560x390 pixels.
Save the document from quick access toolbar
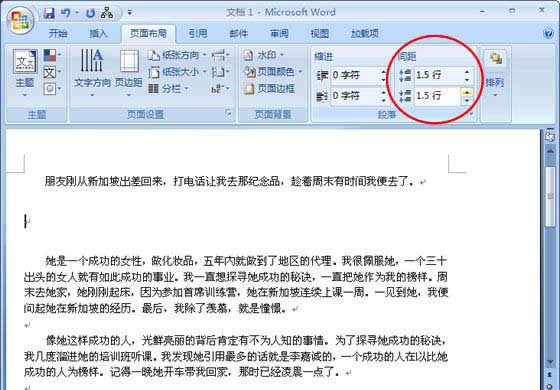[49, 13]
